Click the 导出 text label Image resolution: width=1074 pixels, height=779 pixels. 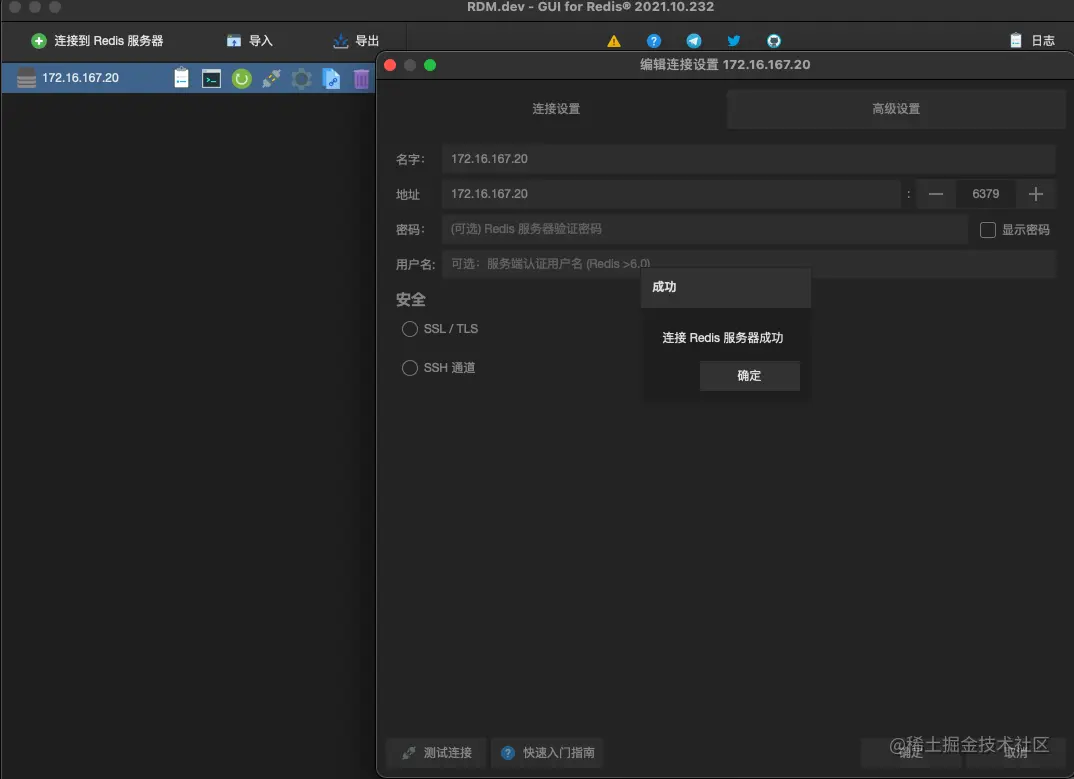click(x=367, y=41)
